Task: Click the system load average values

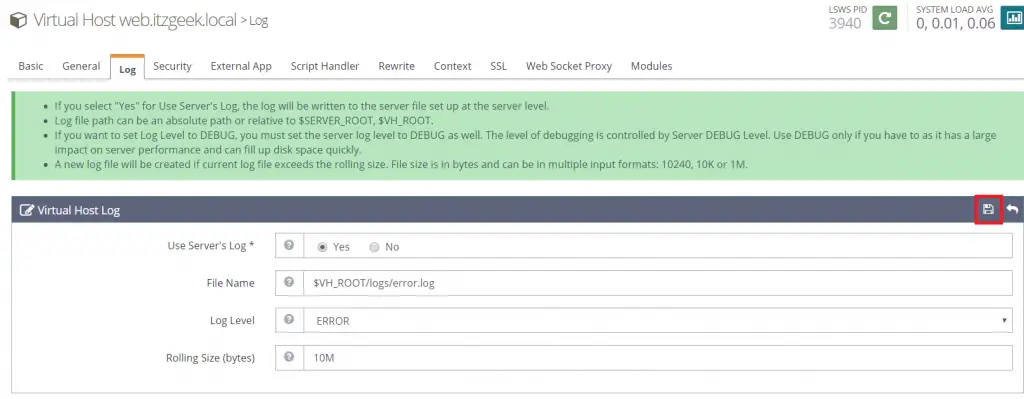Action: (x=955, y=24)
